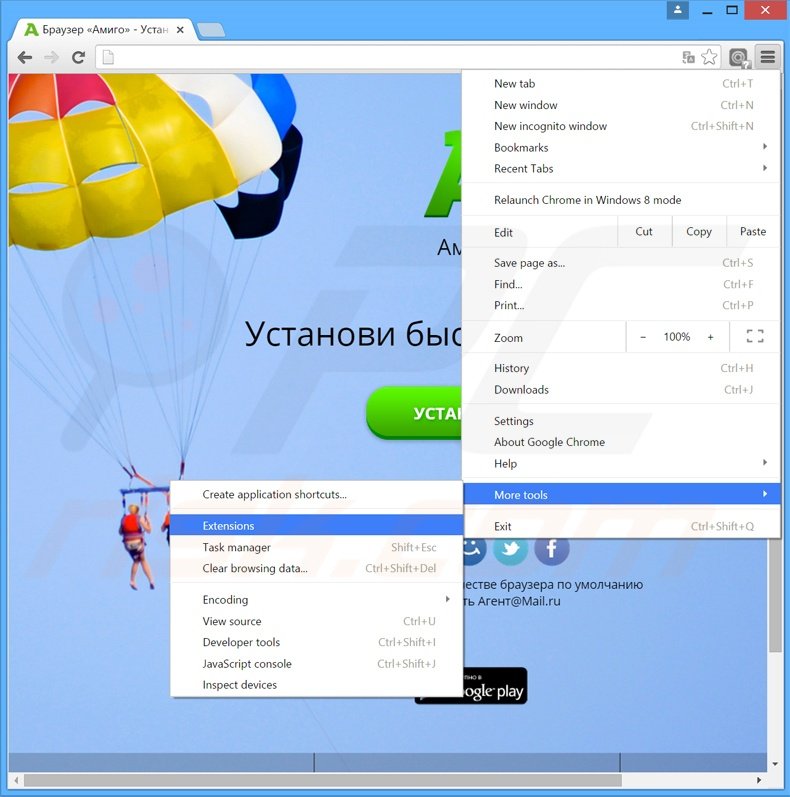This screenshot has height=797, width=790.
Task: Reload the page with refresh icon
Action: [x=78, y=57]
